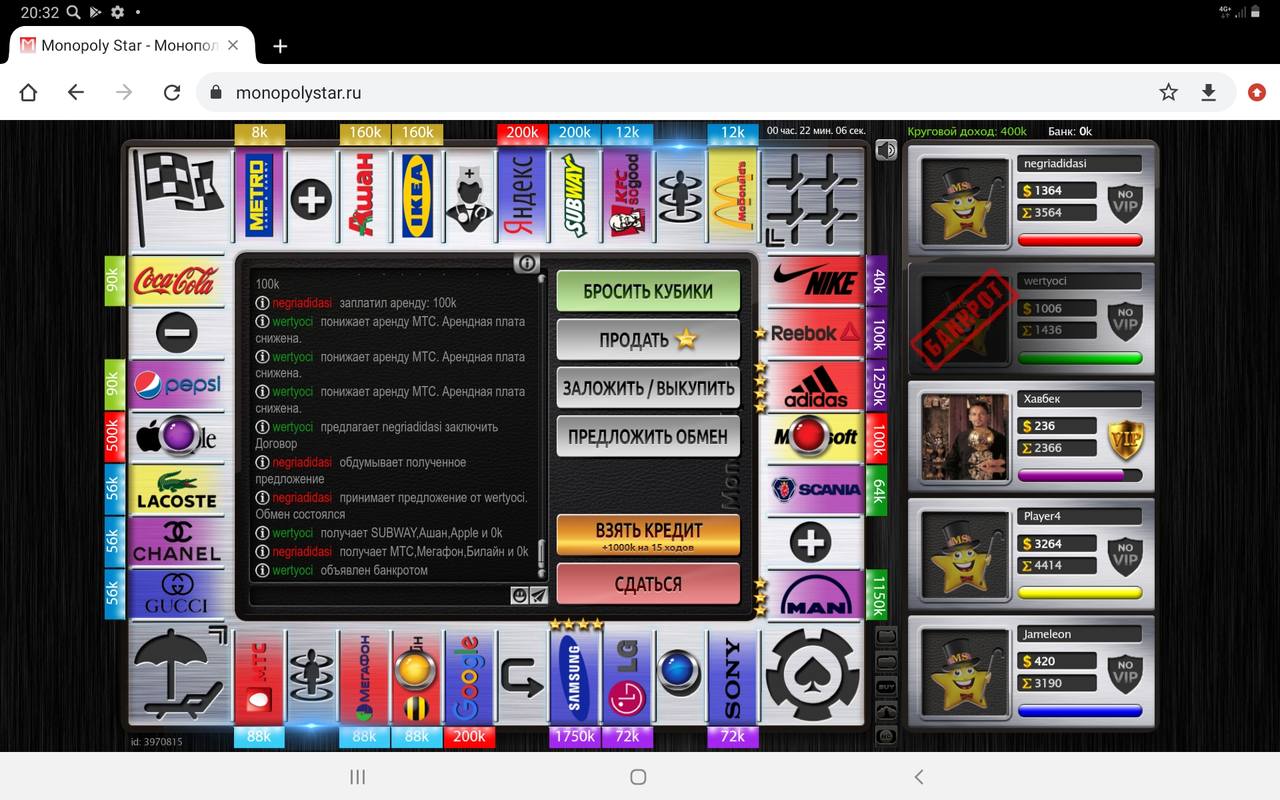This screenshot has height=800, width=1280.
Task: Open the SCANIA property square
Action: coord(816,490)
